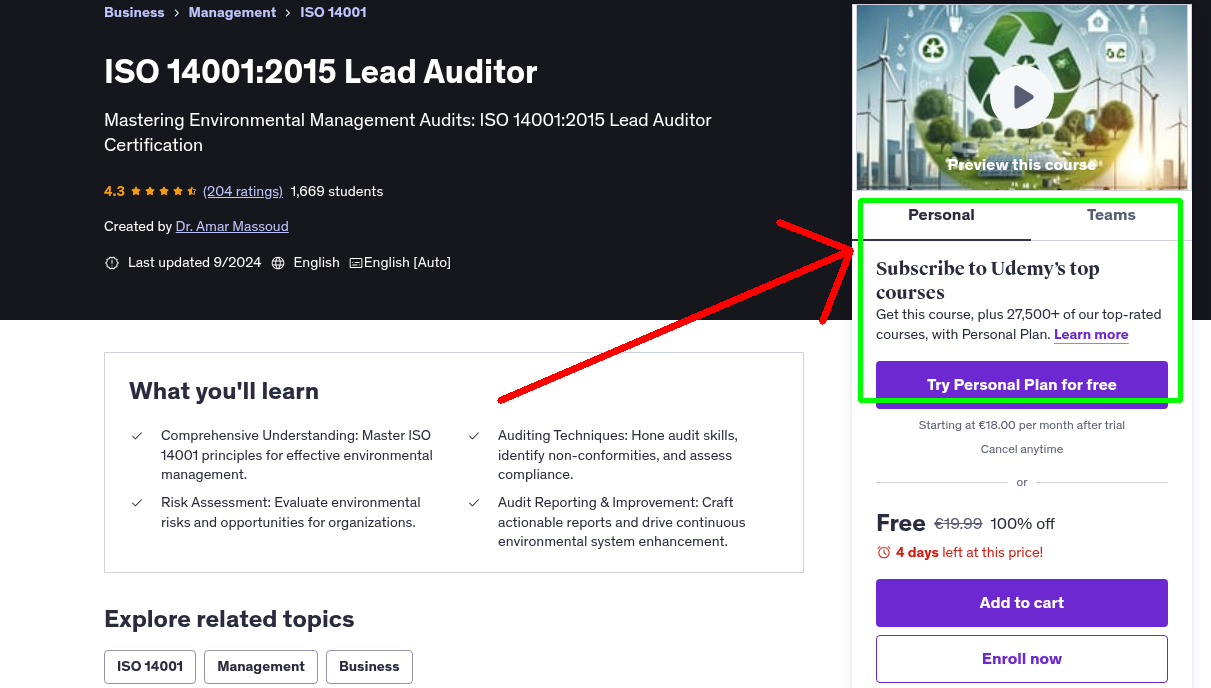Click the chevron after Business breadcrumb
The image size is (1211, 688).
pos(176,13)
